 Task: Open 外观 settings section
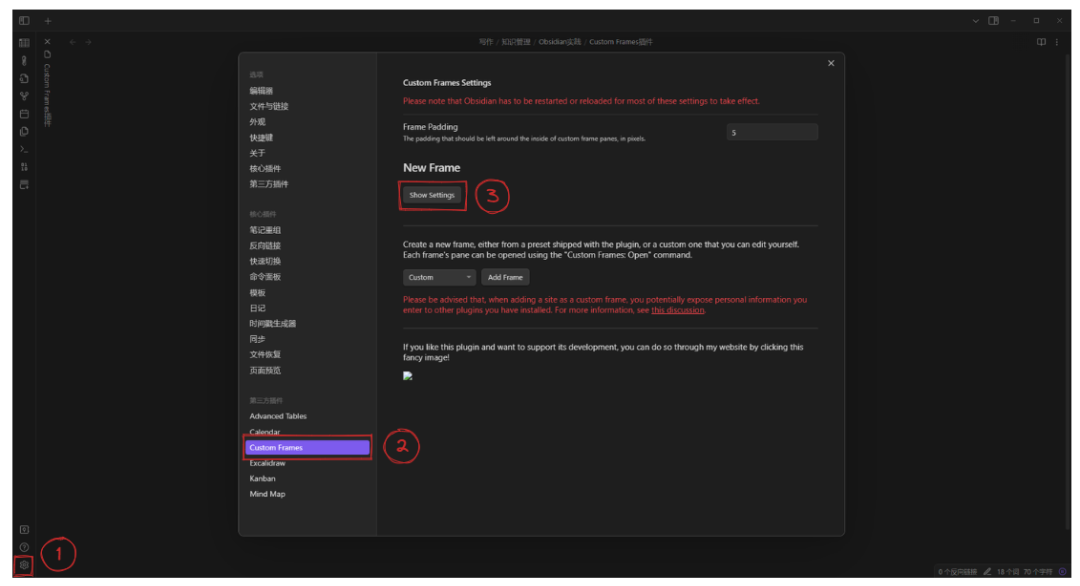[x=257, y=122]
